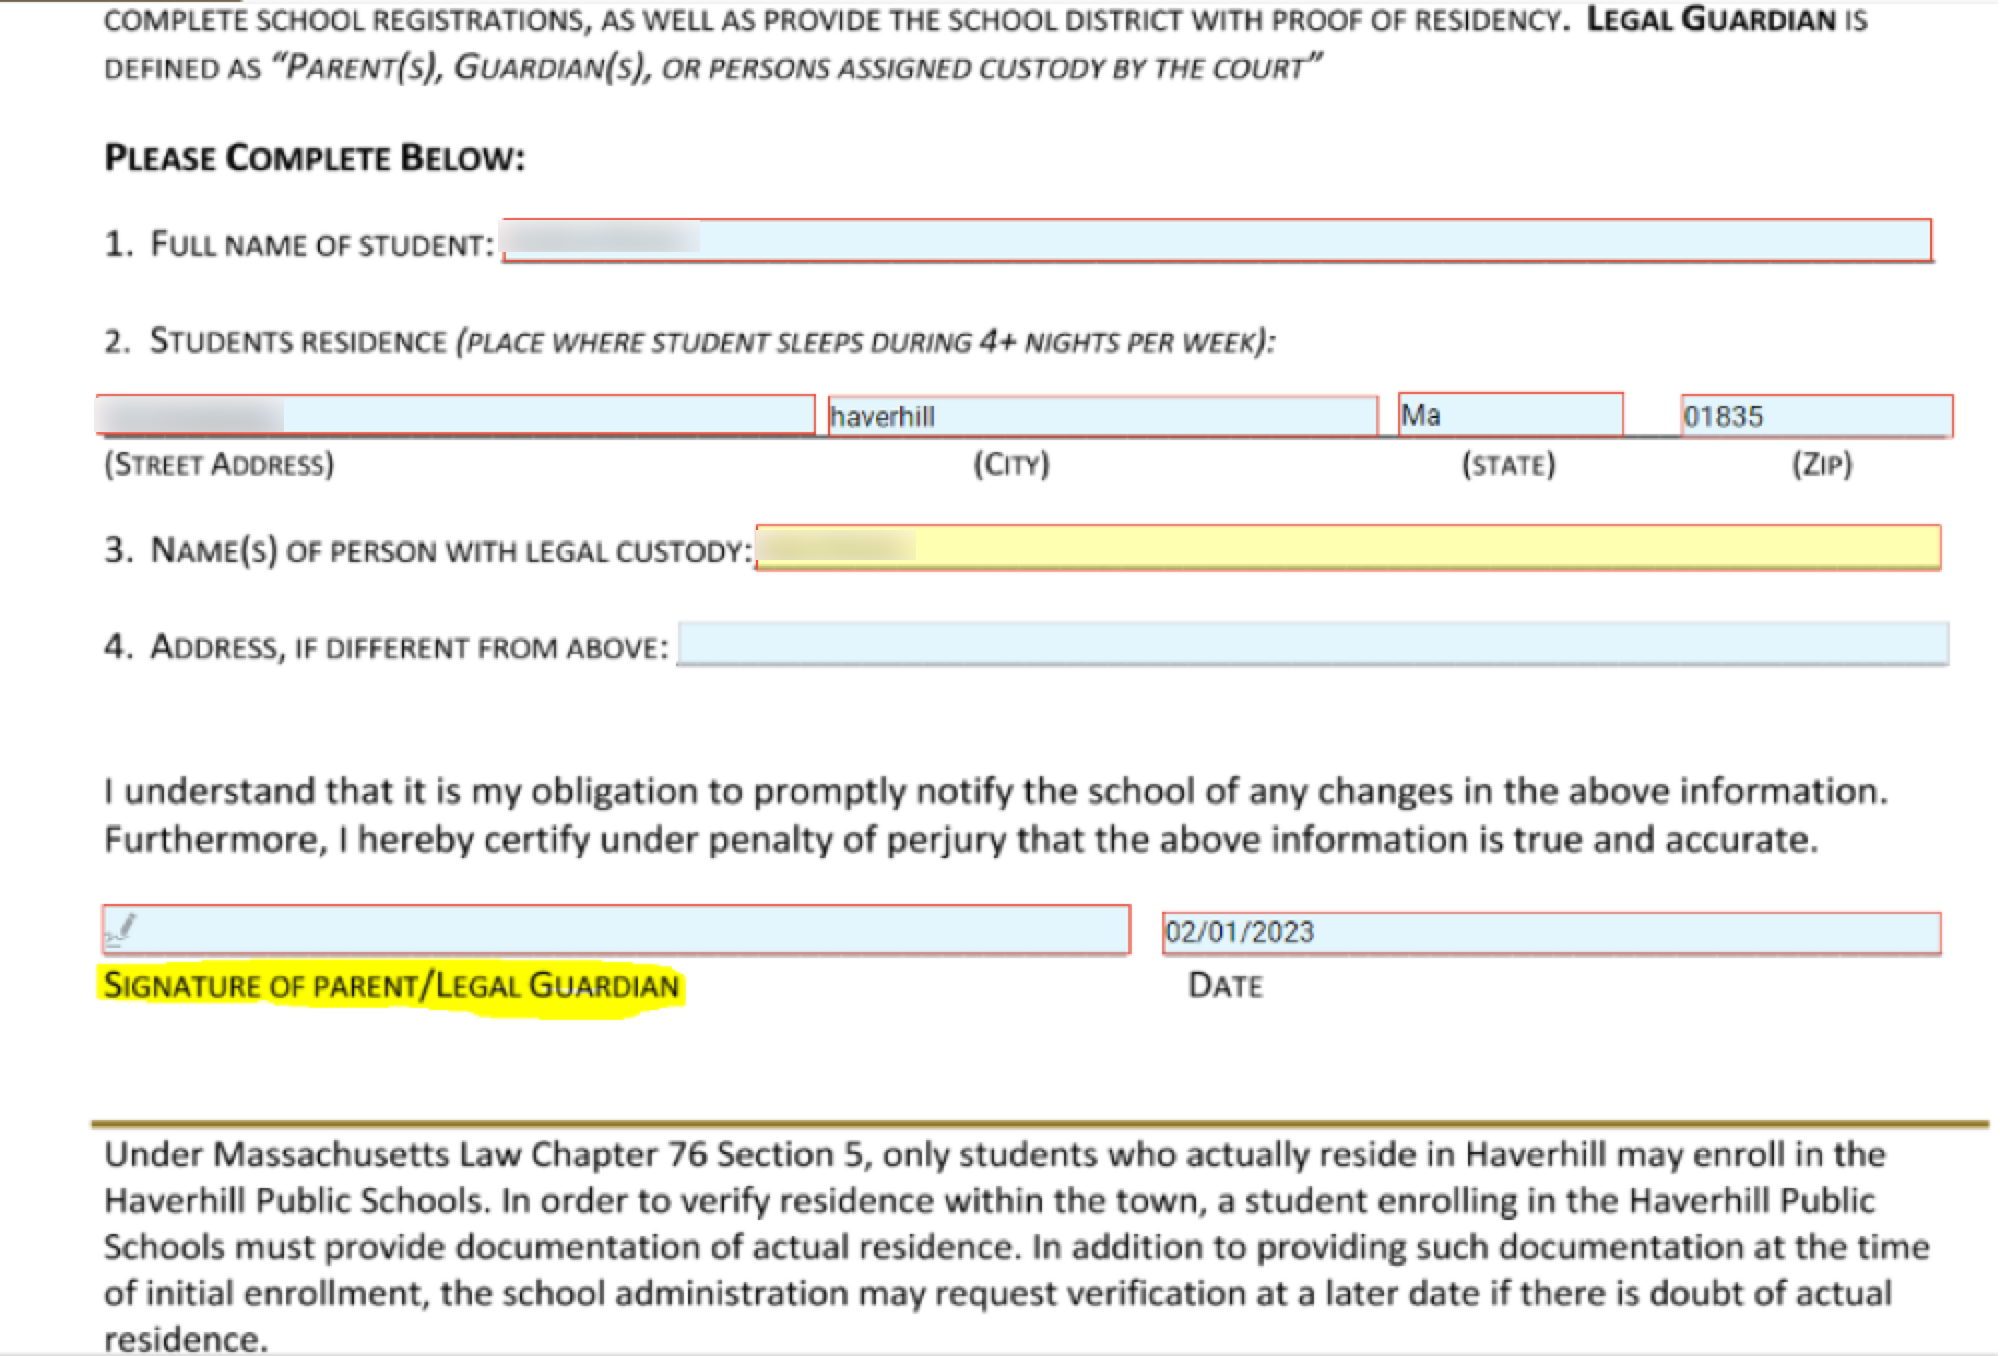
Task: Click the Street Address input field
Action: [455, 415]
